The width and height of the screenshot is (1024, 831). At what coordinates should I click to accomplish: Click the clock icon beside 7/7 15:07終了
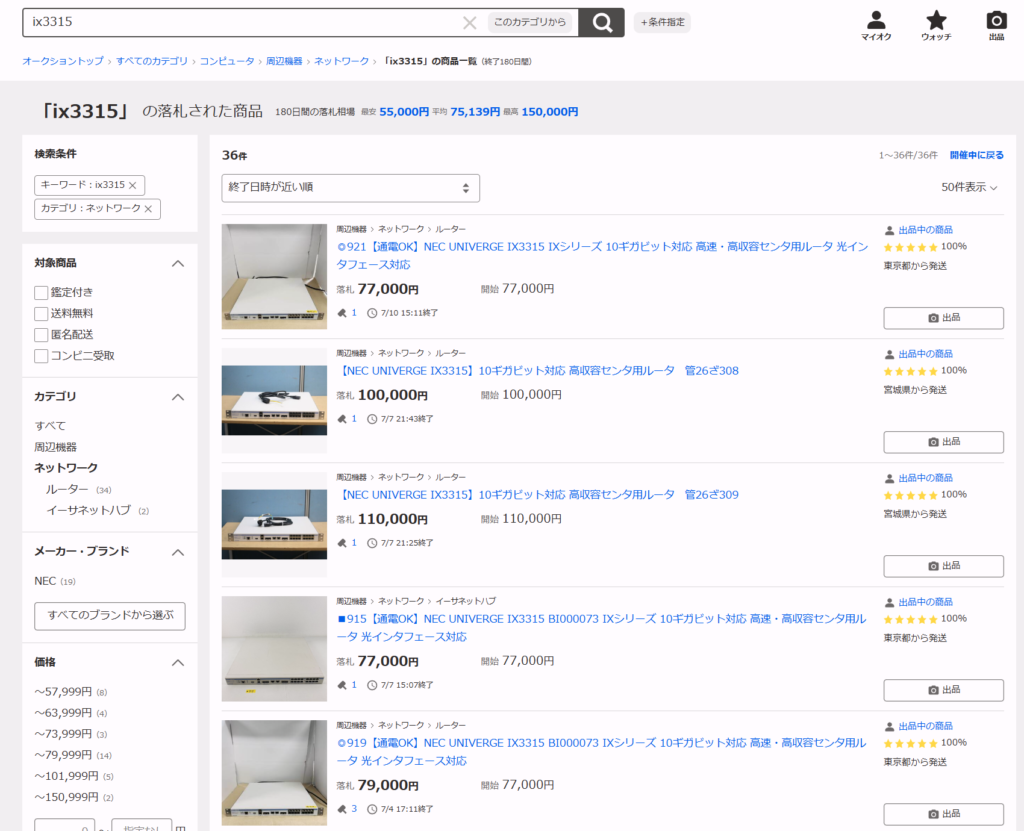372,685
